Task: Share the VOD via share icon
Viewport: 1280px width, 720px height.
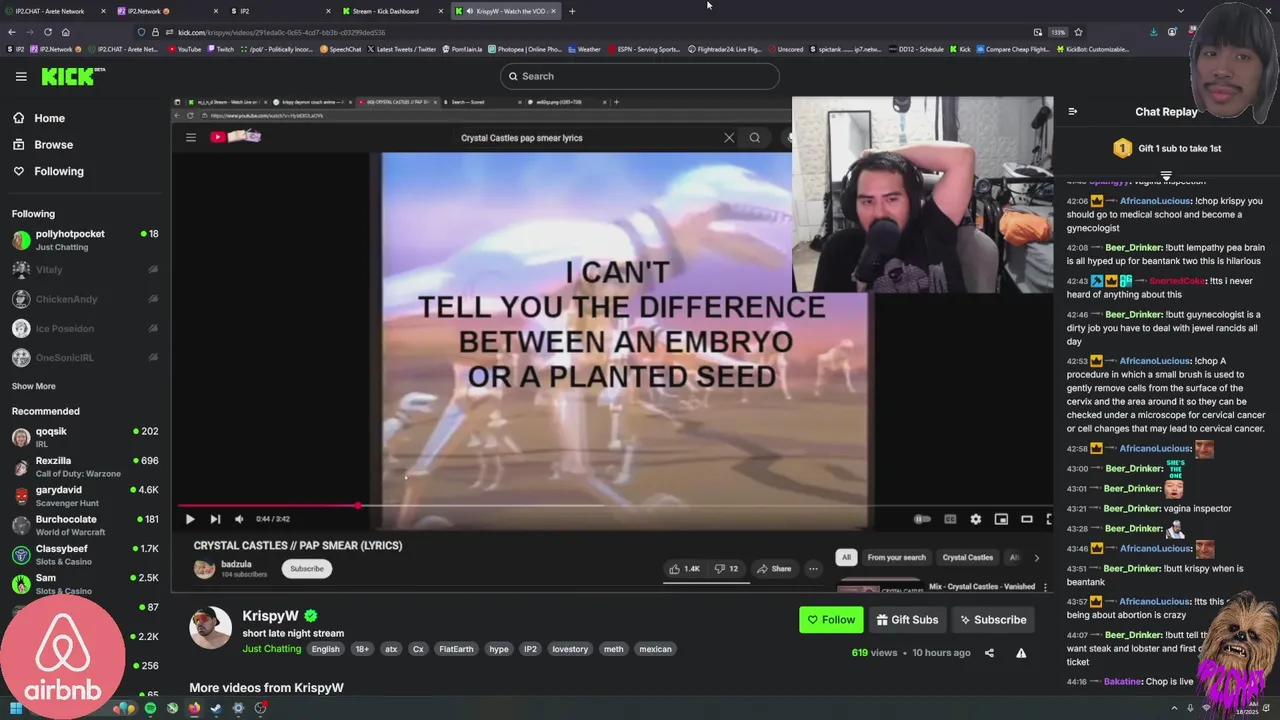Action: (989, 653)
